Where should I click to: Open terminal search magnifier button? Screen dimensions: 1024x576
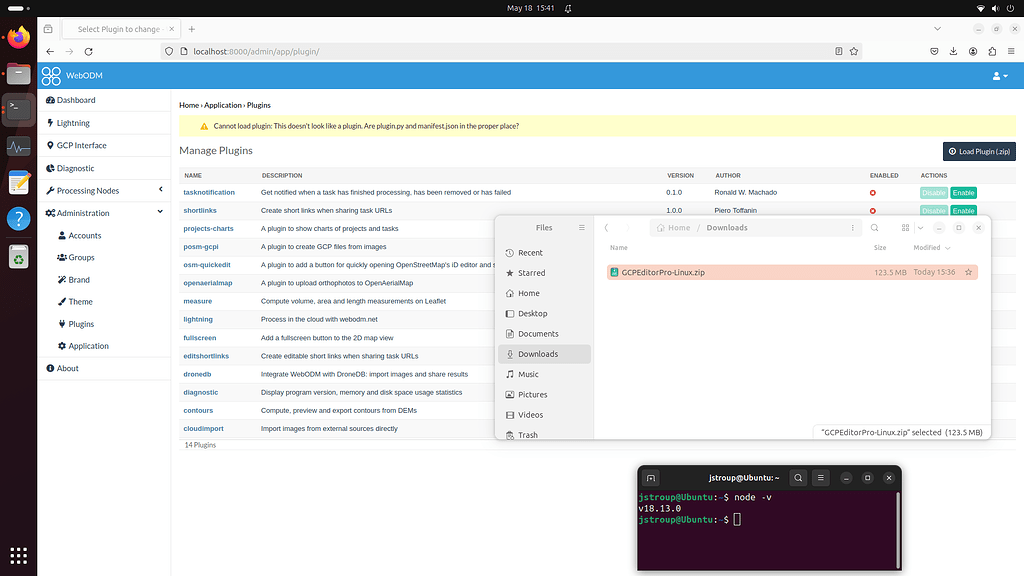click(x=798, y=478)
